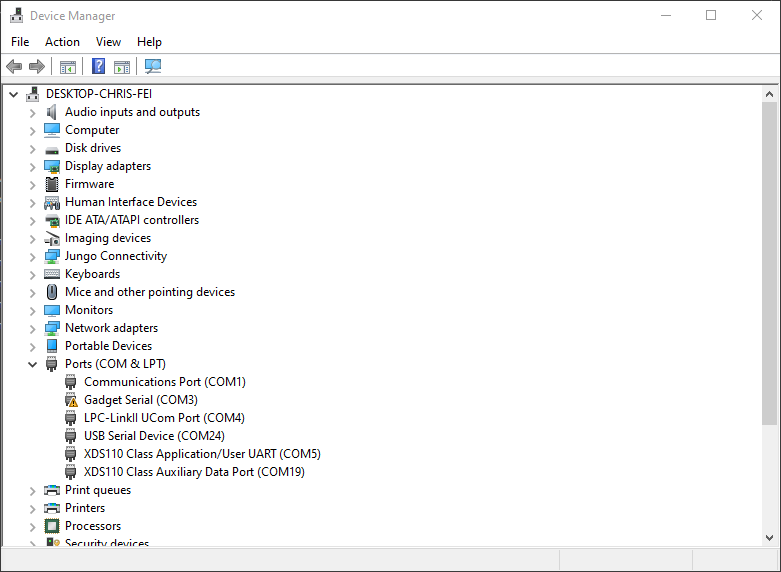781x572 pixels.
Task: Select USB Serial Device (COM24)
Action: coord(154,435)
